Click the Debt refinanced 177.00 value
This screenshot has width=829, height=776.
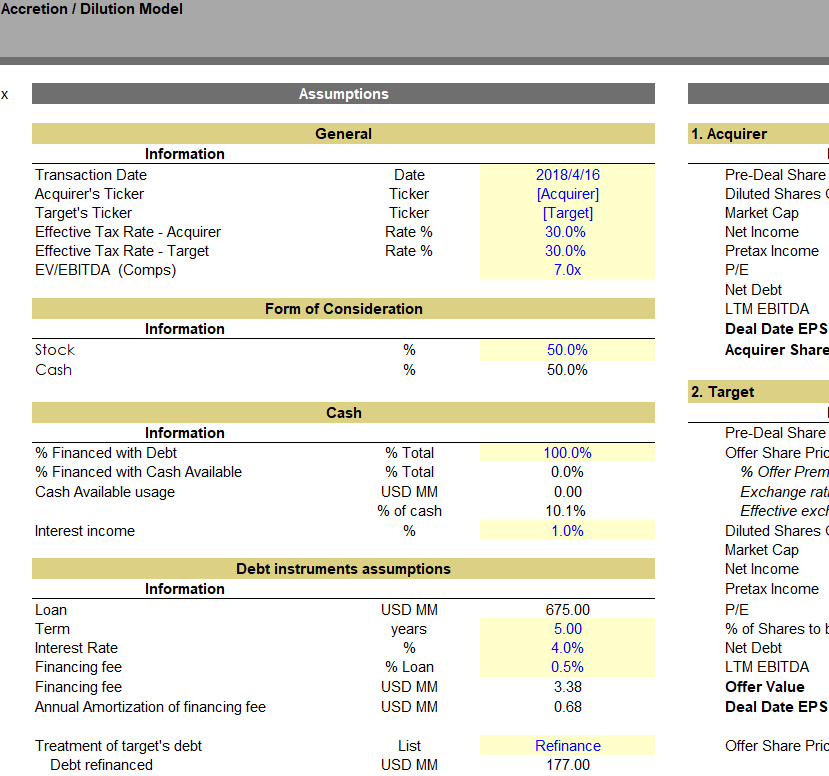[x=567, y=765]
